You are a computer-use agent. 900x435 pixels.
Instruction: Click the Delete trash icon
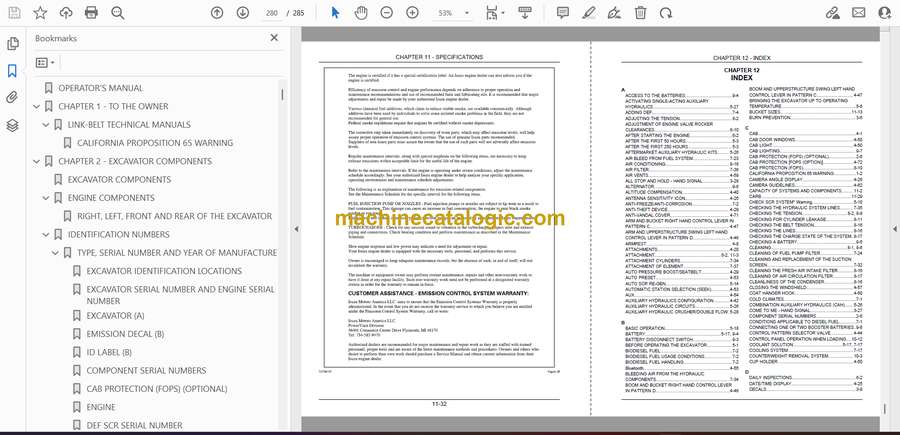coord(641,13)
